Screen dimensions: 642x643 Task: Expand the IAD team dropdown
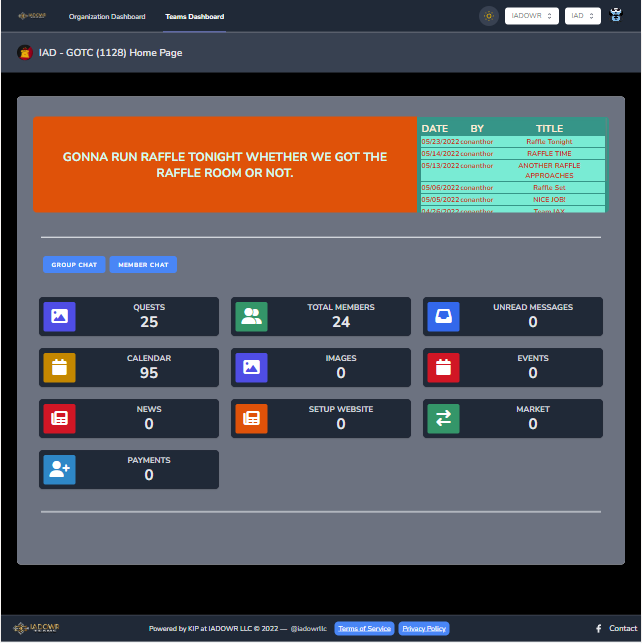582,16
